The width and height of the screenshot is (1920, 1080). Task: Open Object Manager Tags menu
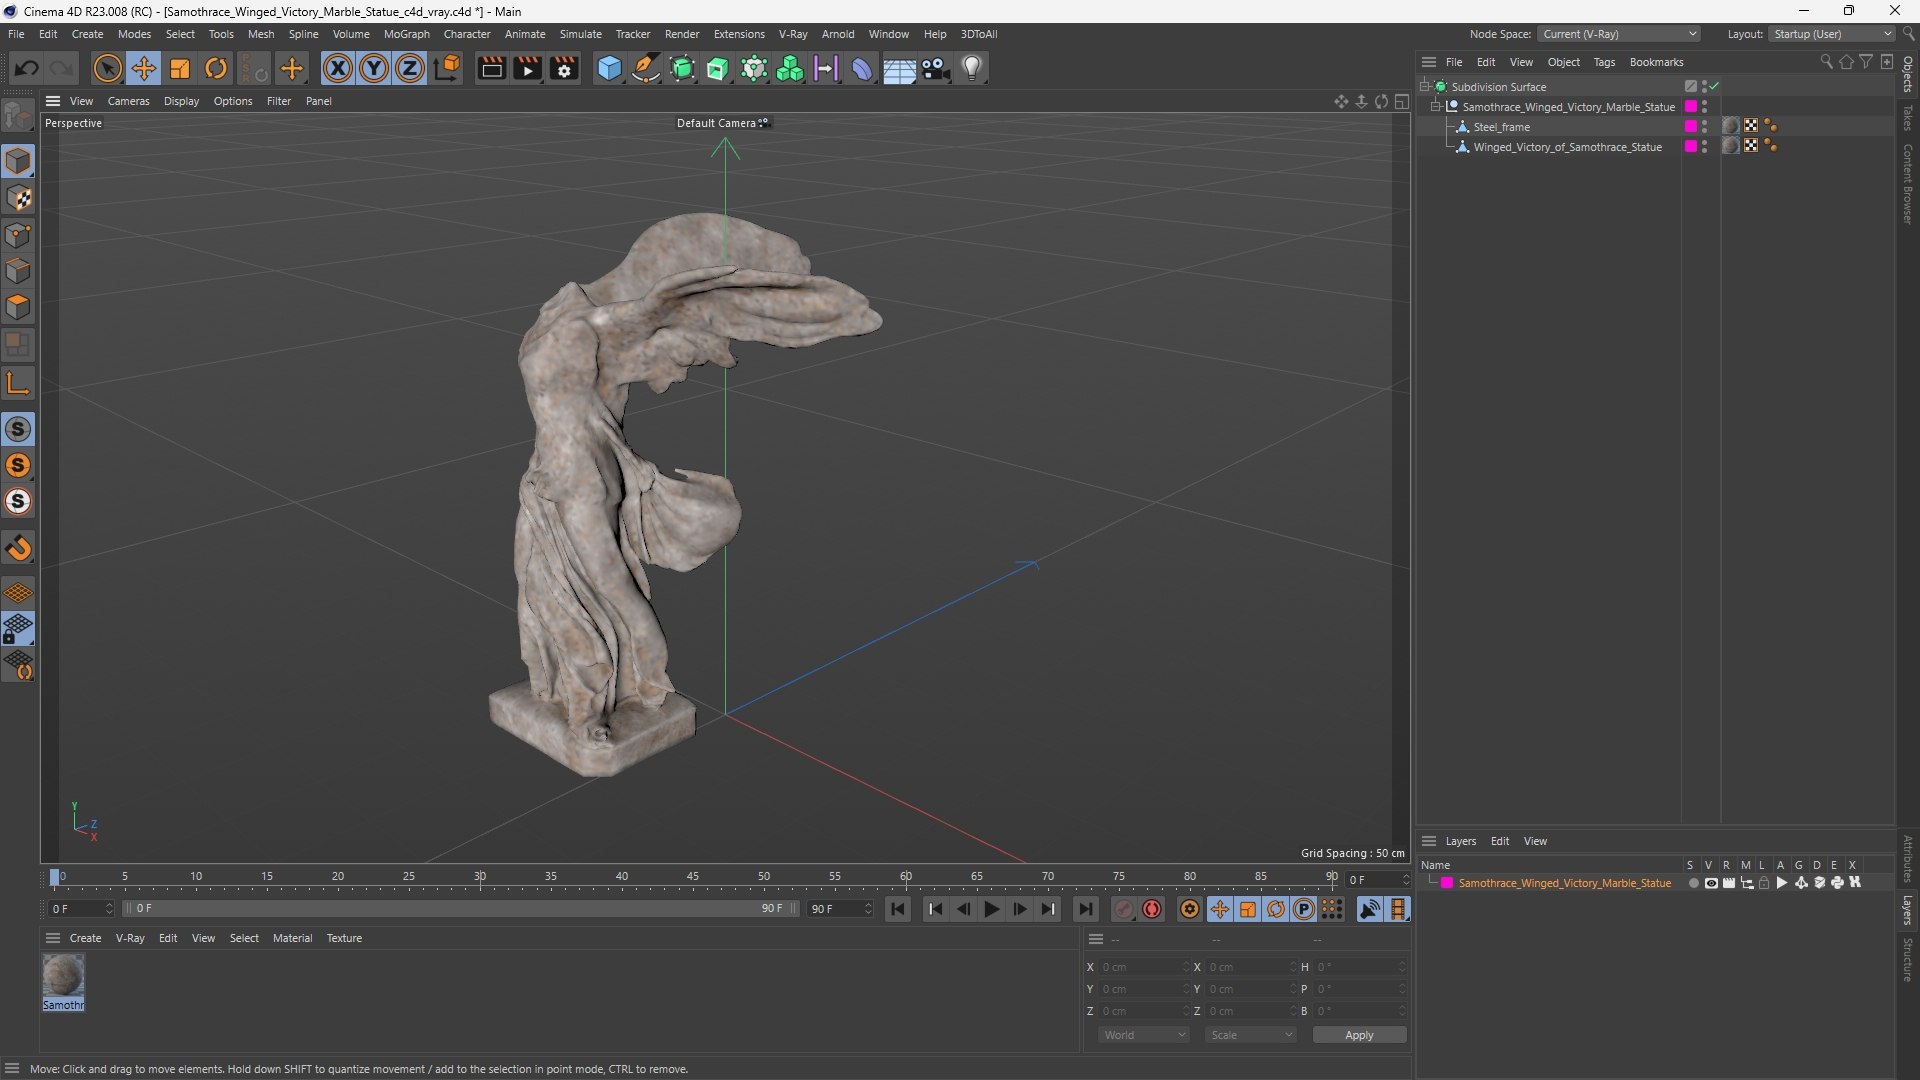[1604, 62]
